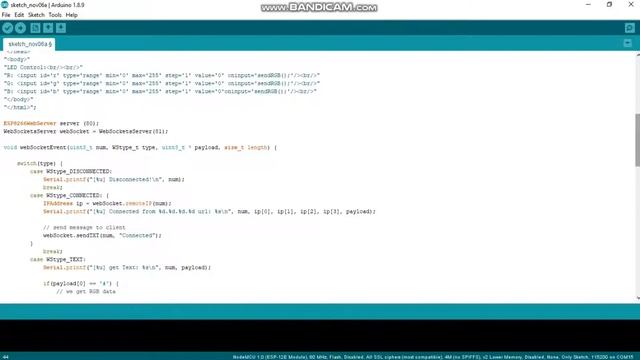Click the scrollbar down arrow in editor
The width and height of the screenshot is (640, 360).
pyautogui.click(x=637, y=298)
